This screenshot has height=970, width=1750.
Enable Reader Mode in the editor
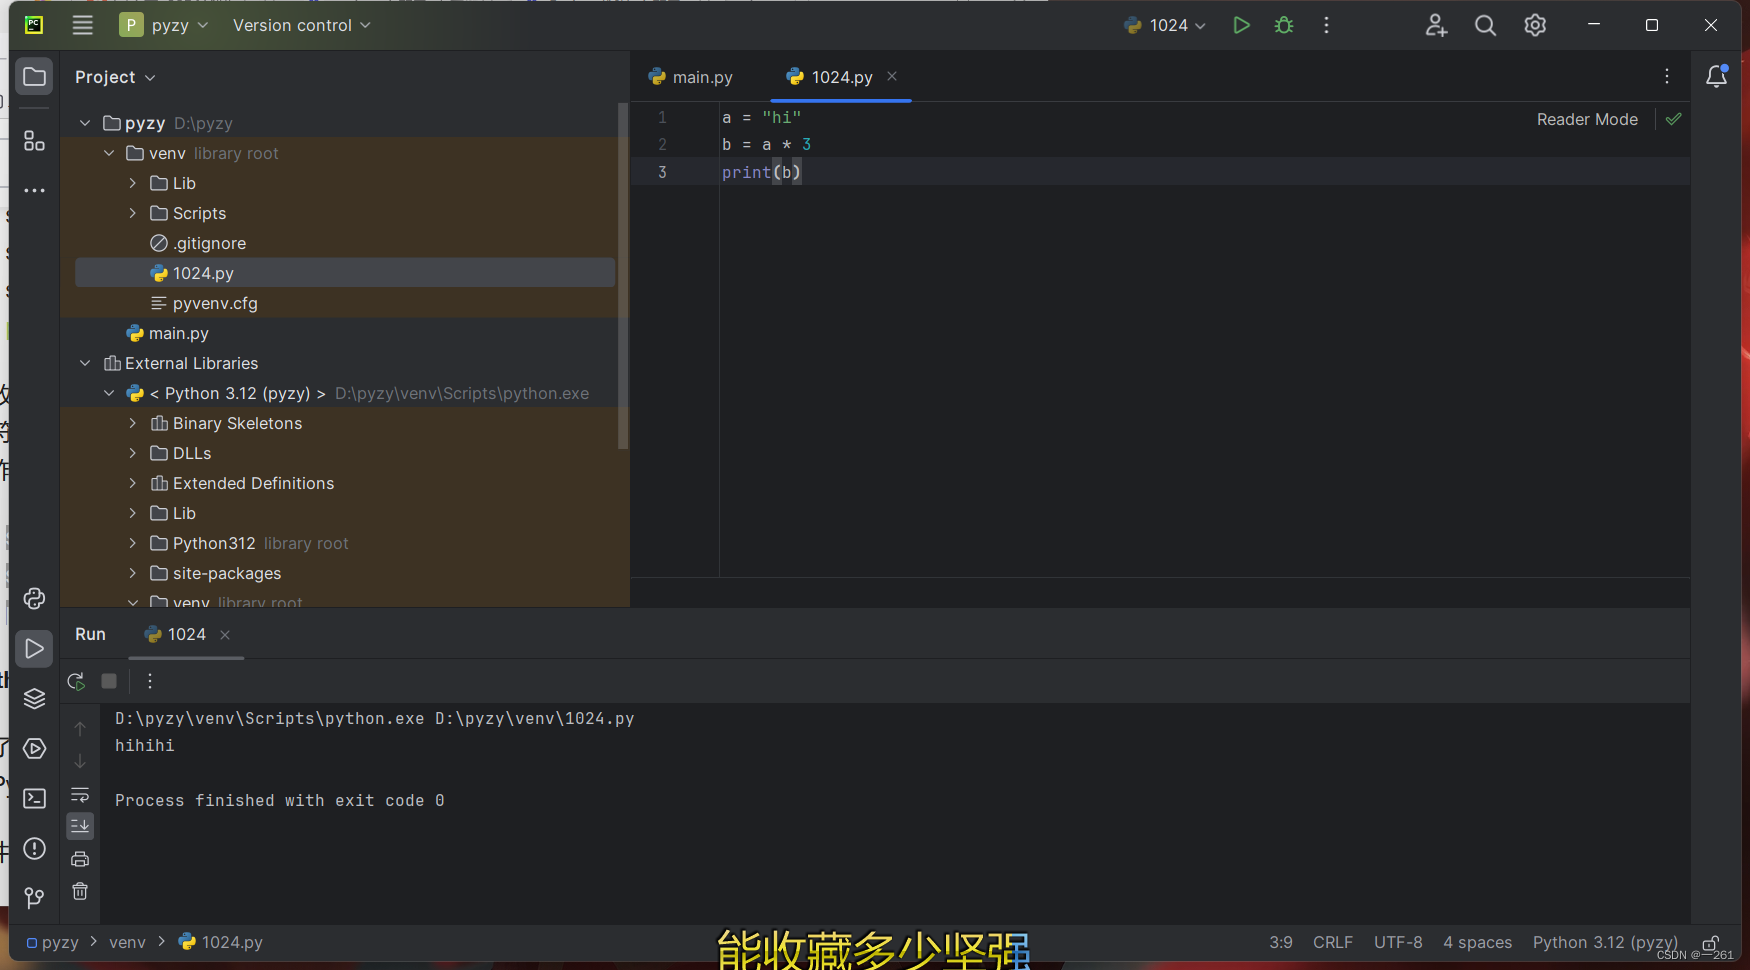pyautogui.click(x=1587, y=119)
